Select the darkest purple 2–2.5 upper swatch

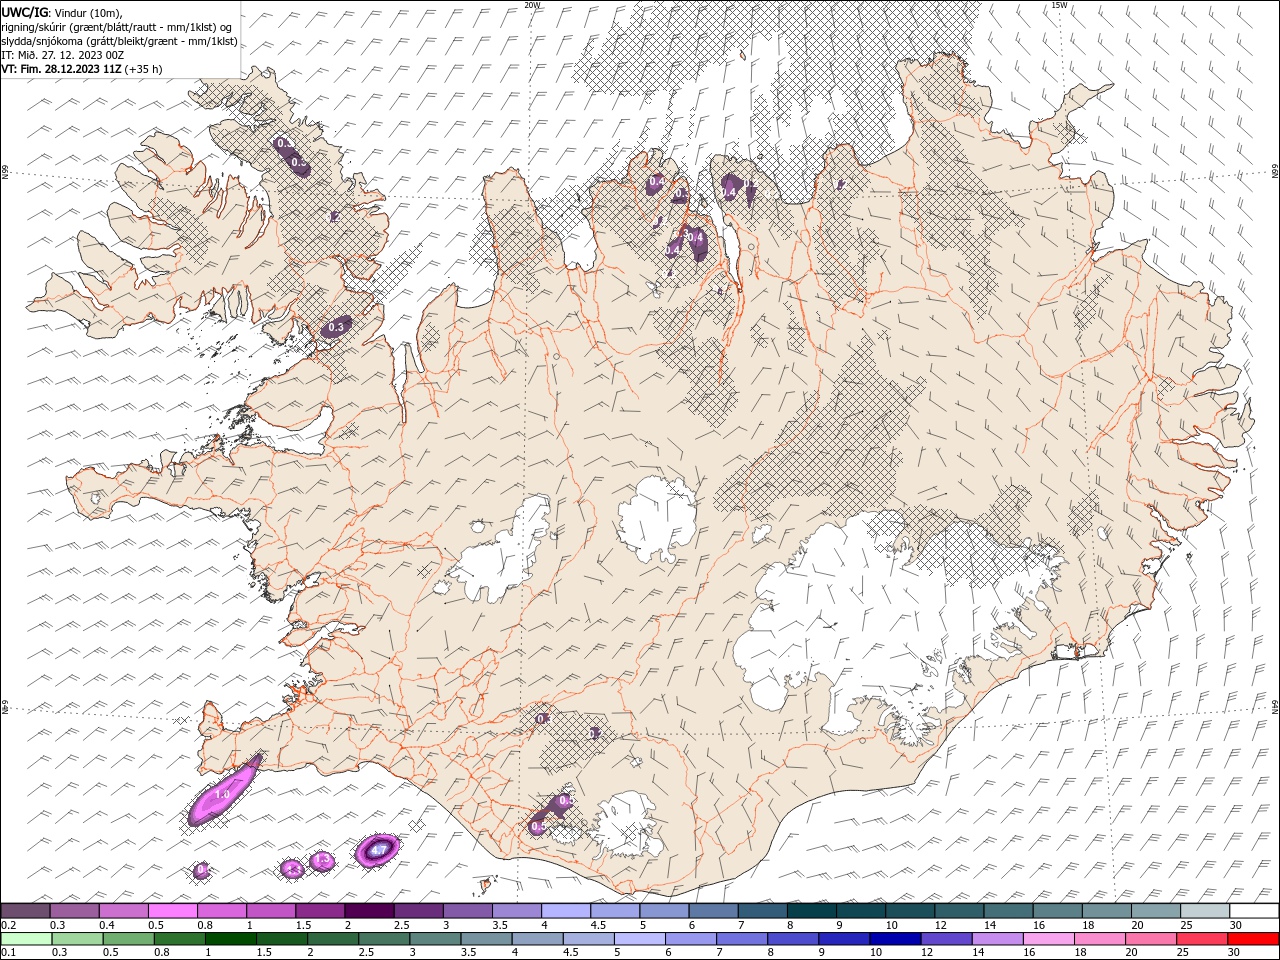[369, 911]
